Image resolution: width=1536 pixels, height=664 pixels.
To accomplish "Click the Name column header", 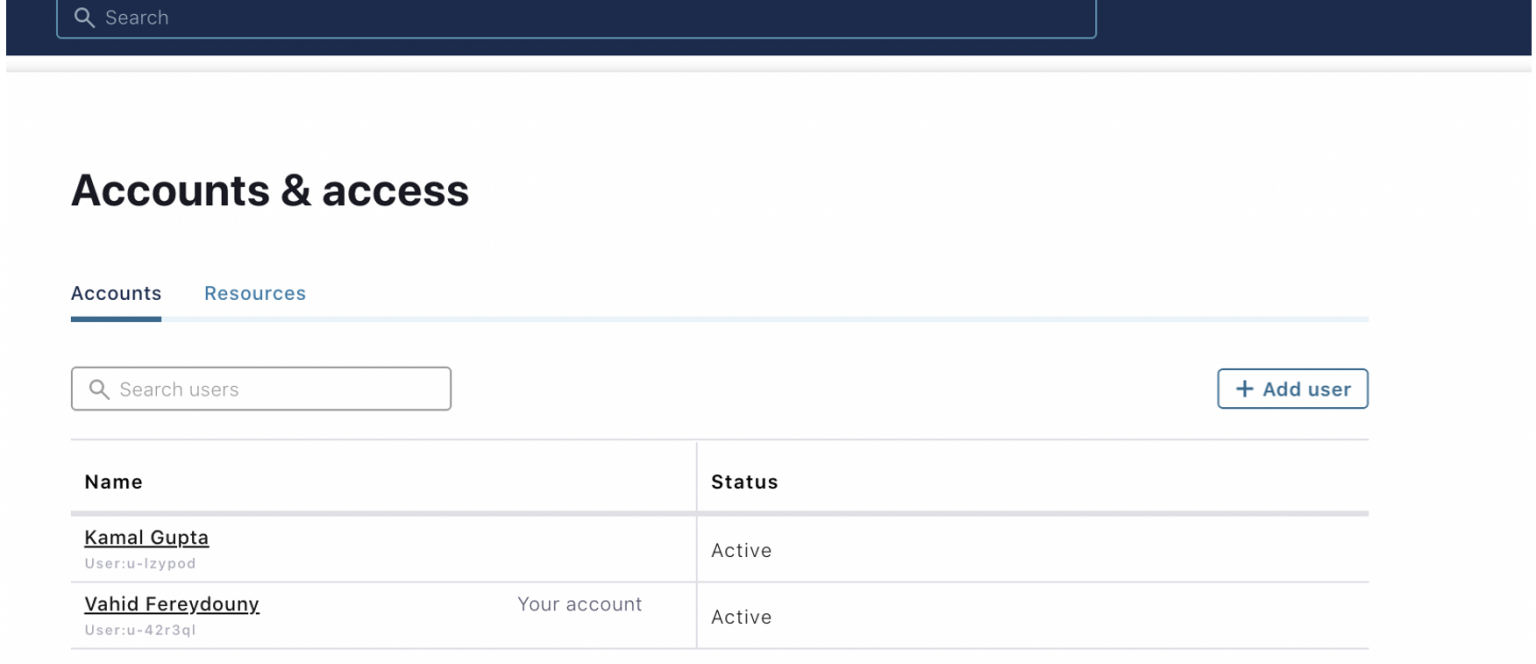I will [113, 481].
